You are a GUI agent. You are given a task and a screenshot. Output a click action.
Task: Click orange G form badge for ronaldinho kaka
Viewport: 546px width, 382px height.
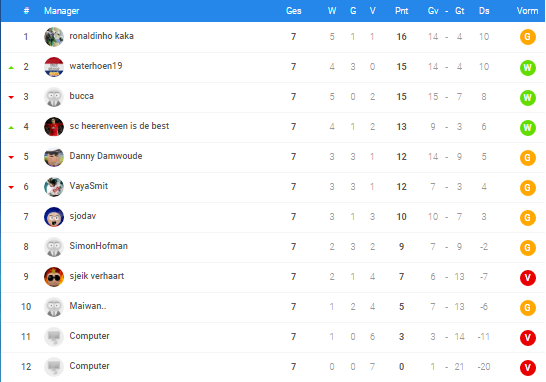coord(528,37)
